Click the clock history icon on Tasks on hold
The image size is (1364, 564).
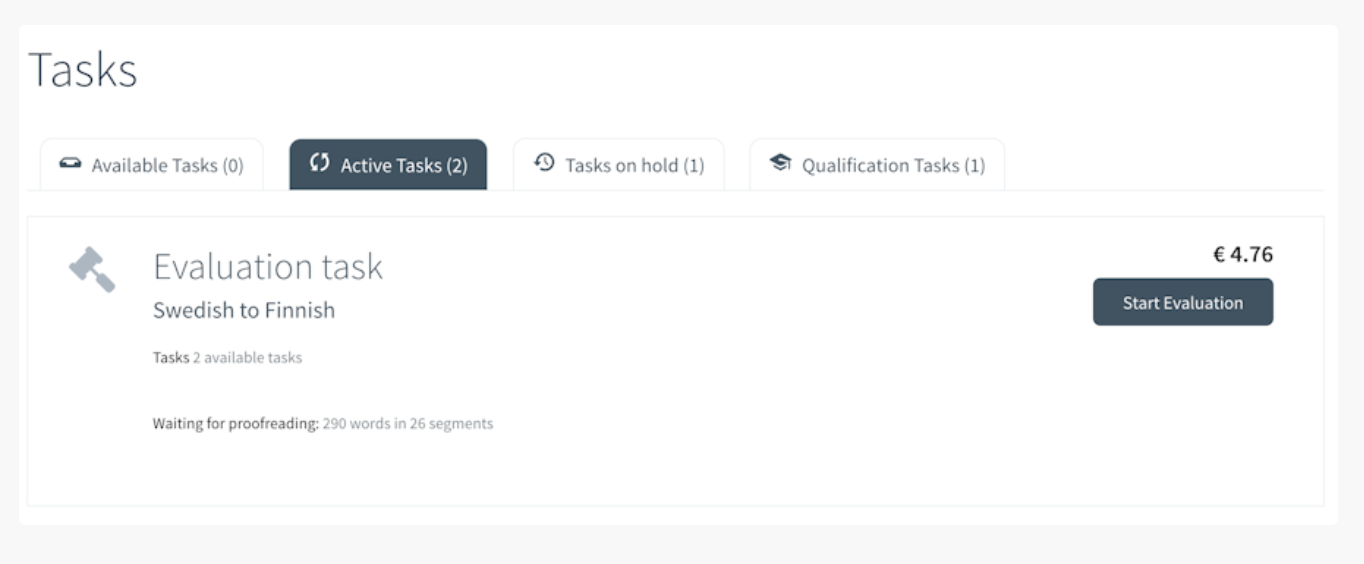click(544, 162)
